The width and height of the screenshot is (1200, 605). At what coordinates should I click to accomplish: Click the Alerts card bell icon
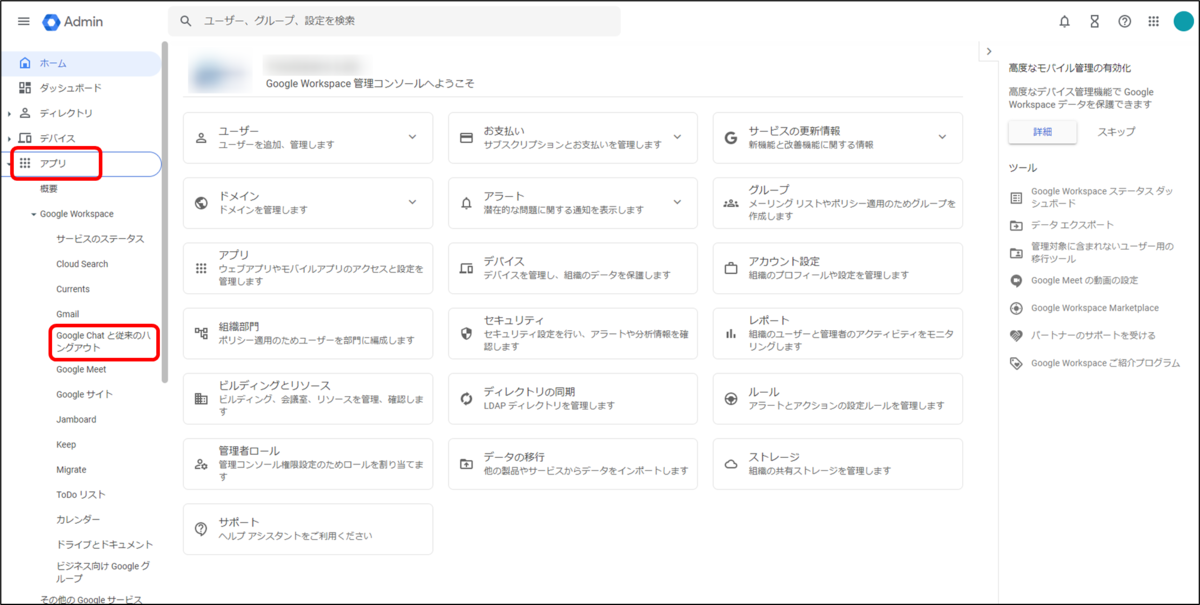(466, 202)
